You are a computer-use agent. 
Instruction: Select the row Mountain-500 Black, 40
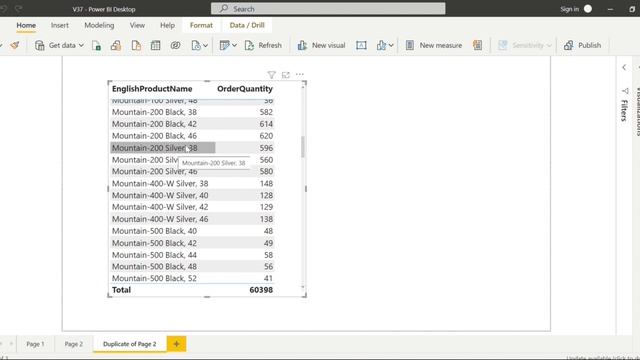(x=192, y=231)
